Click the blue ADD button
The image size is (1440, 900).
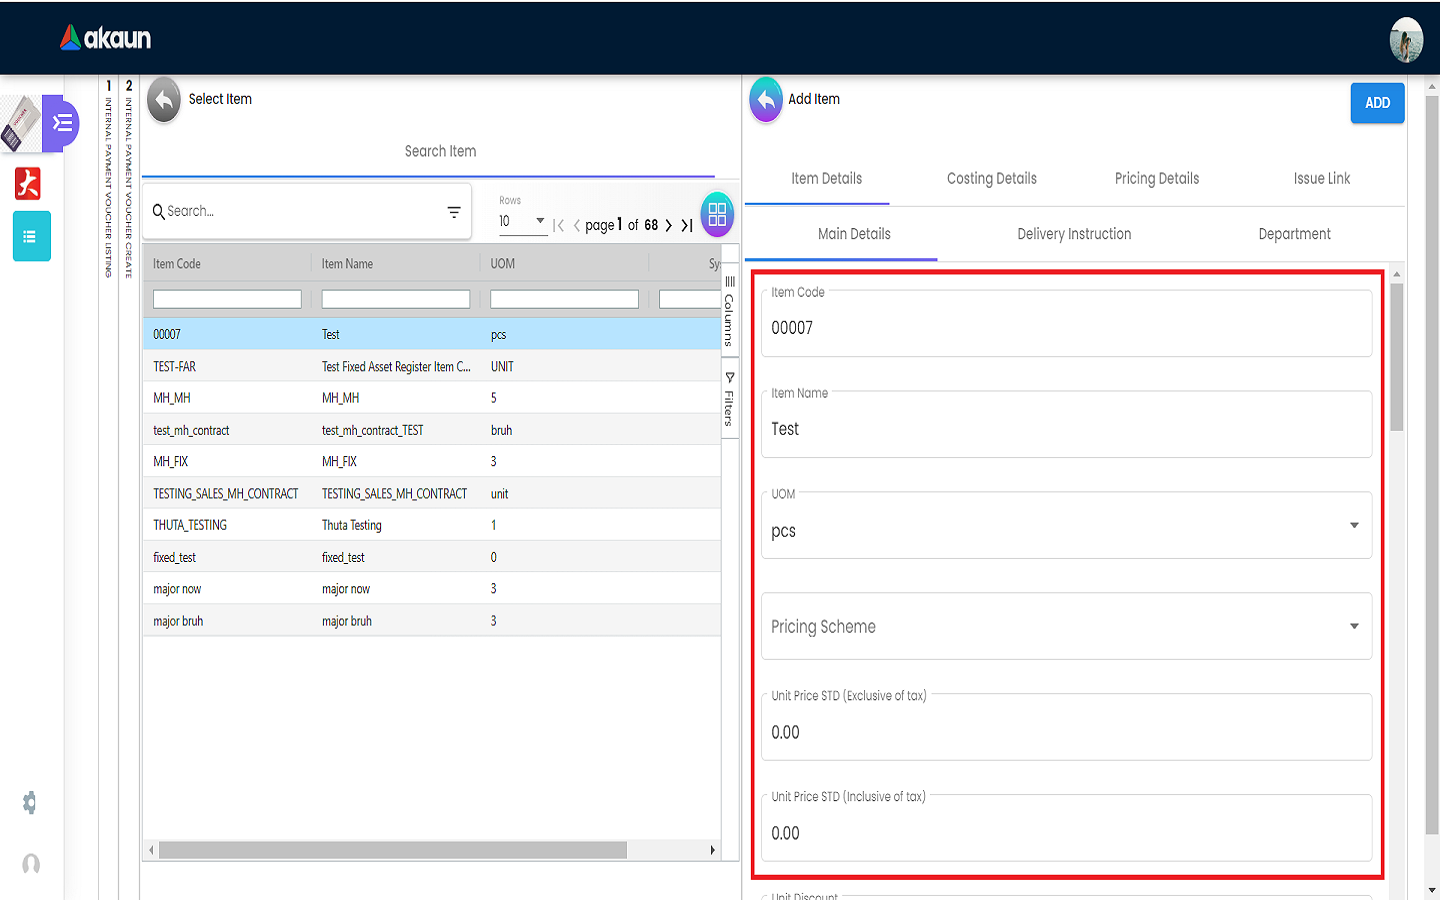click(x=1377, y=103)
